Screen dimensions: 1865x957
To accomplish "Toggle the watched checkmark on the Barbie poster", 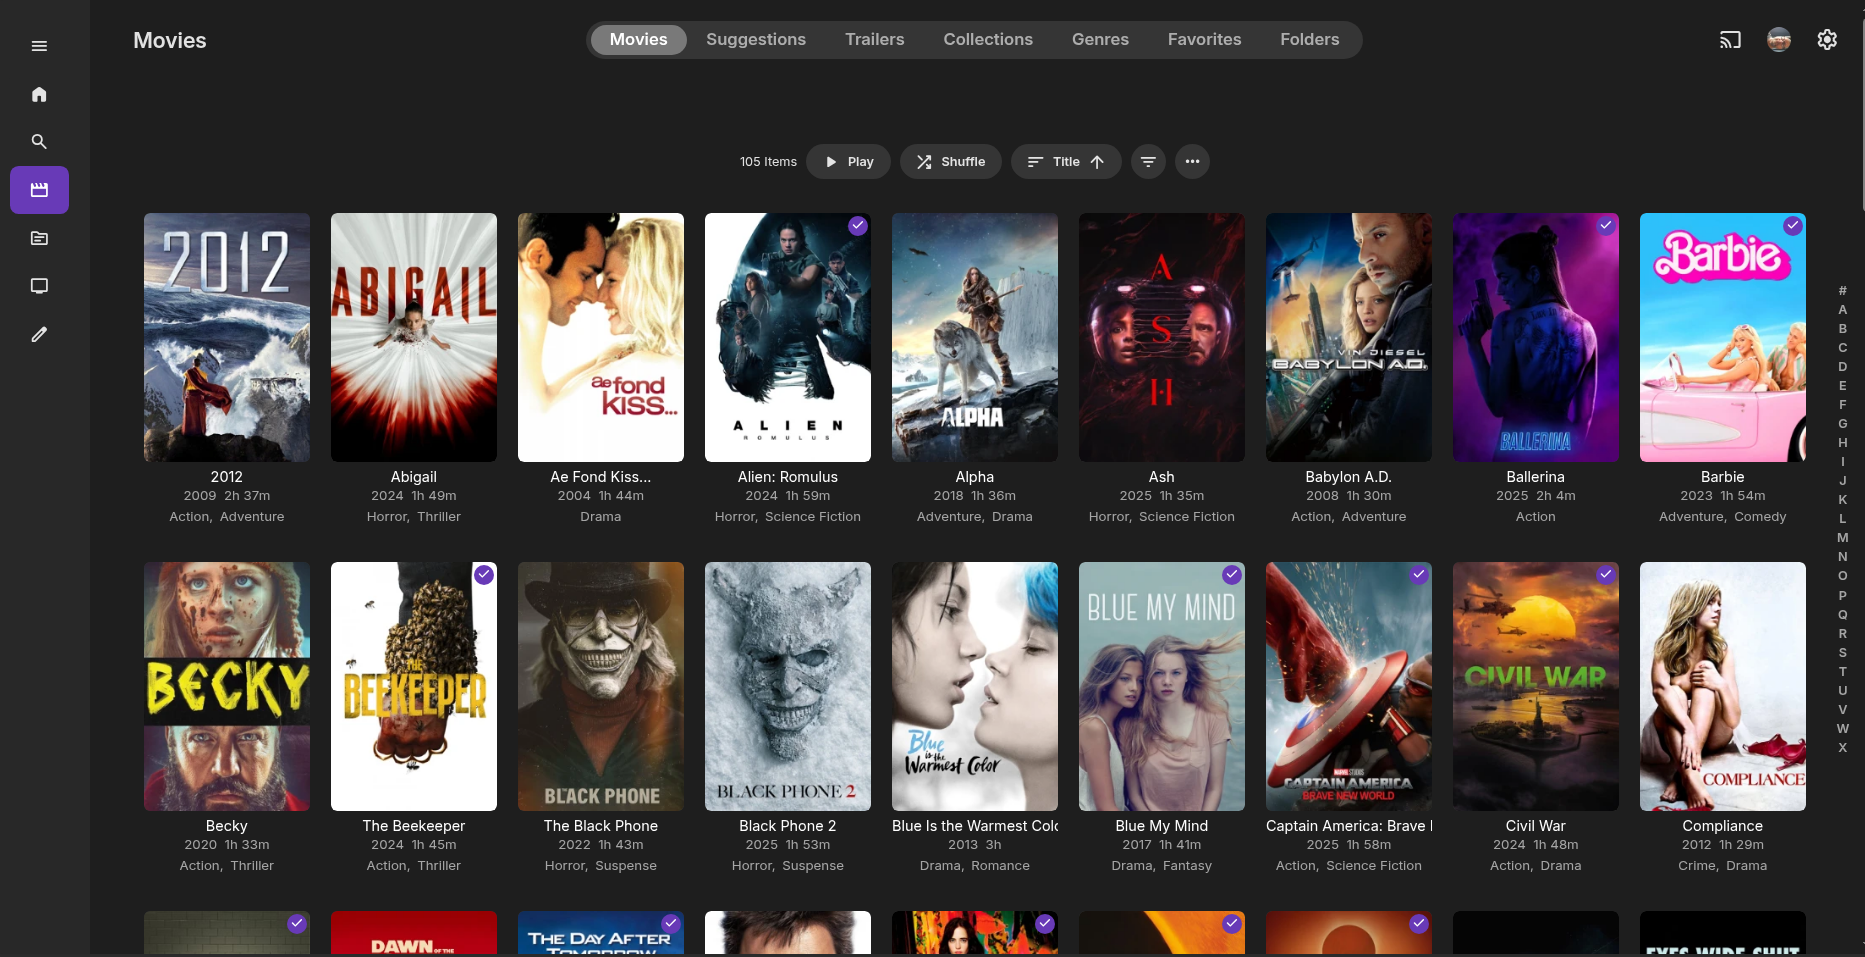I will pyautogui.click(x=1793, y=226).
